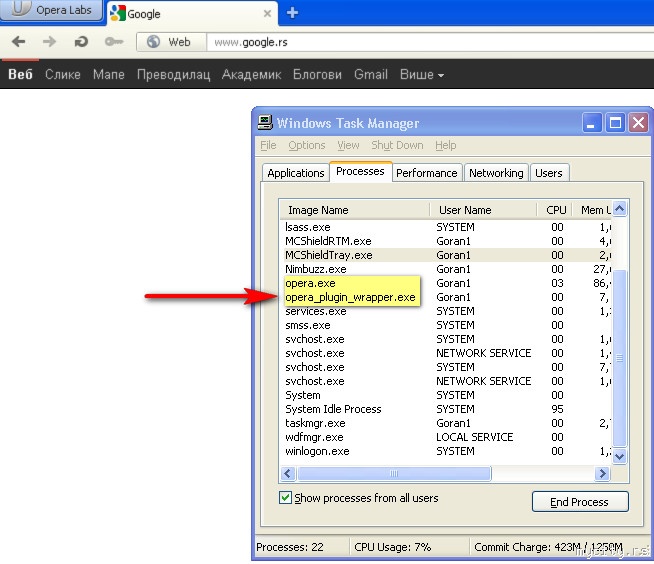
Task: Open the Options menu in Task Manager
Action: coord(307,146)
